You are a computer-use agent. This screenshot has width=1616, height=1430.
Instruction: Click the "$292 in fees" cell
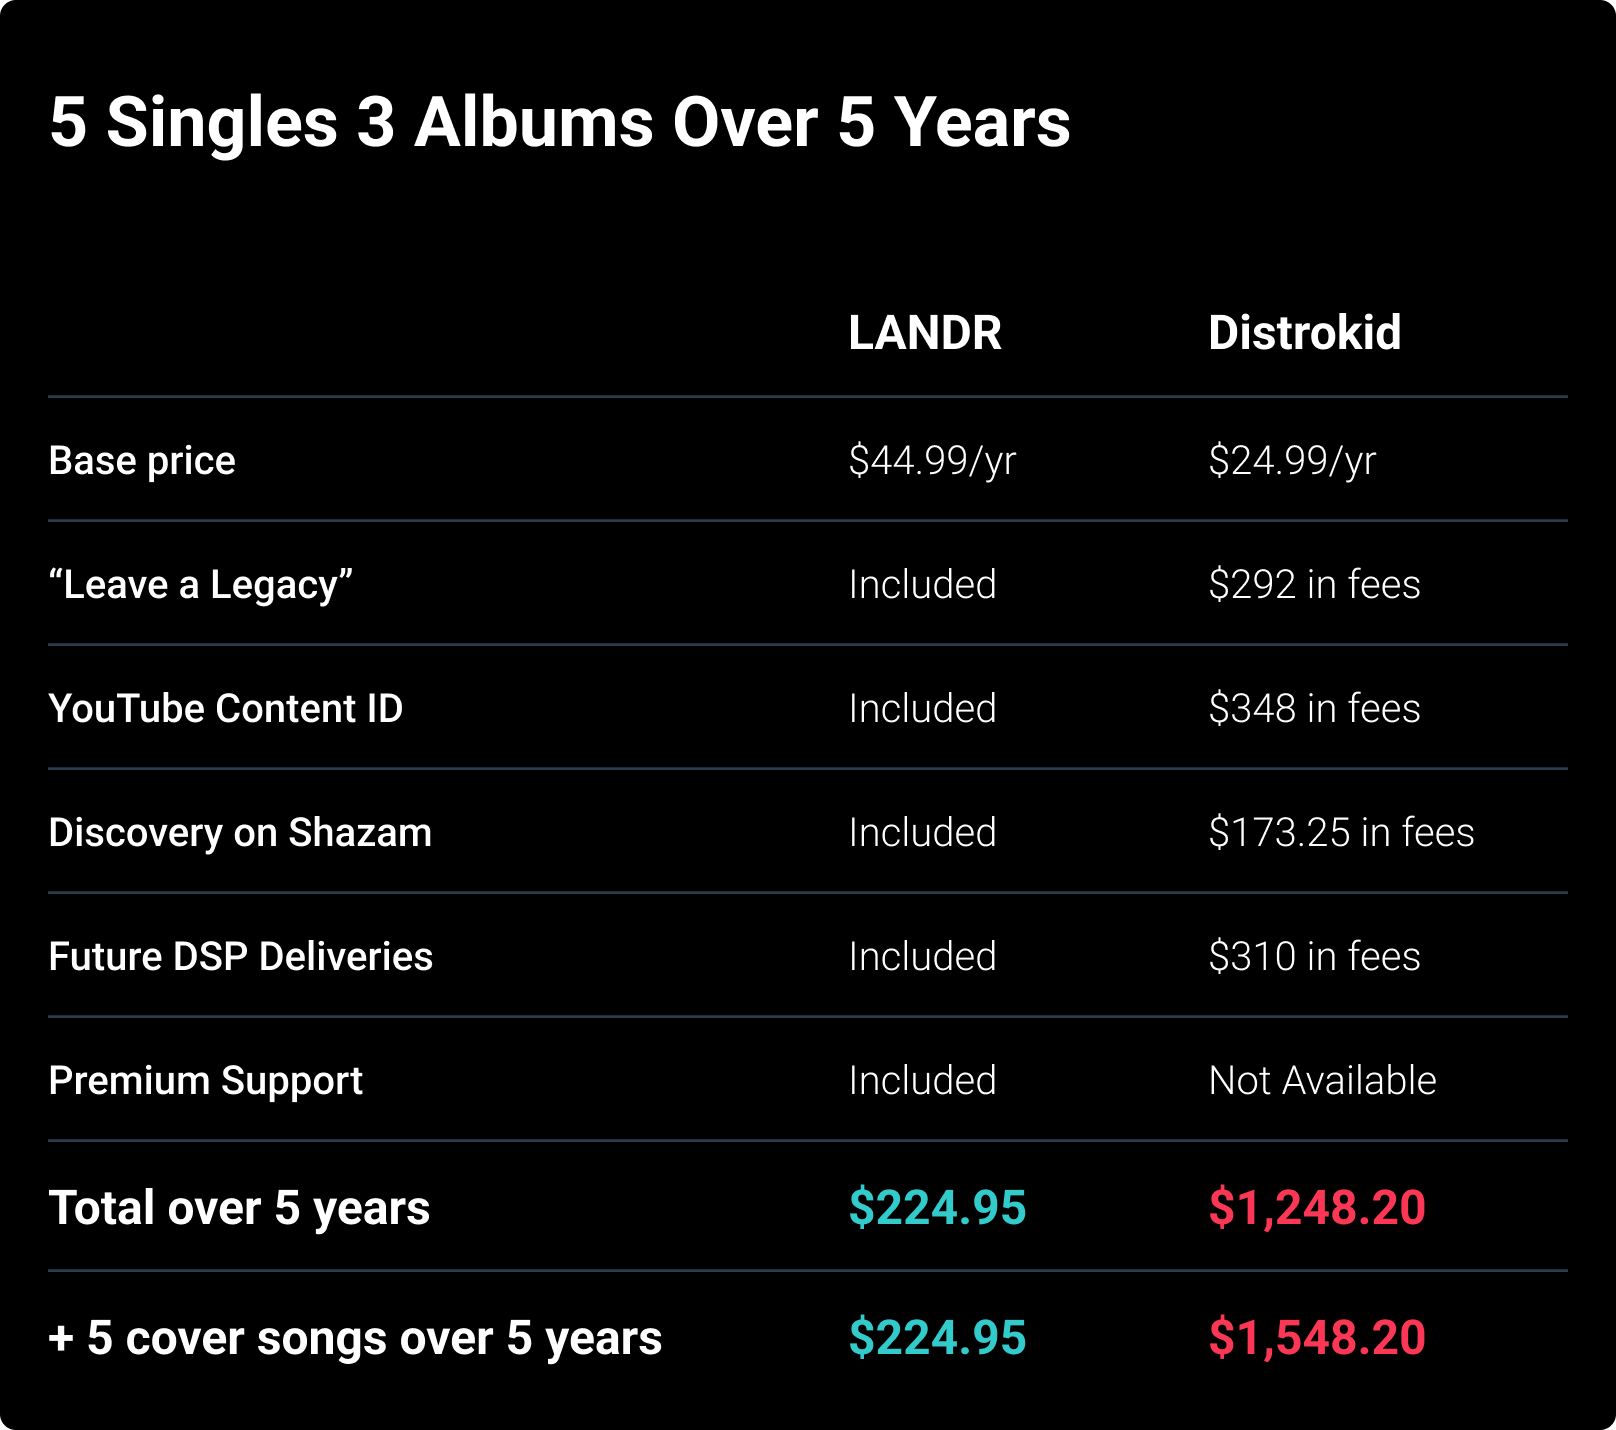pos(1314,585)
